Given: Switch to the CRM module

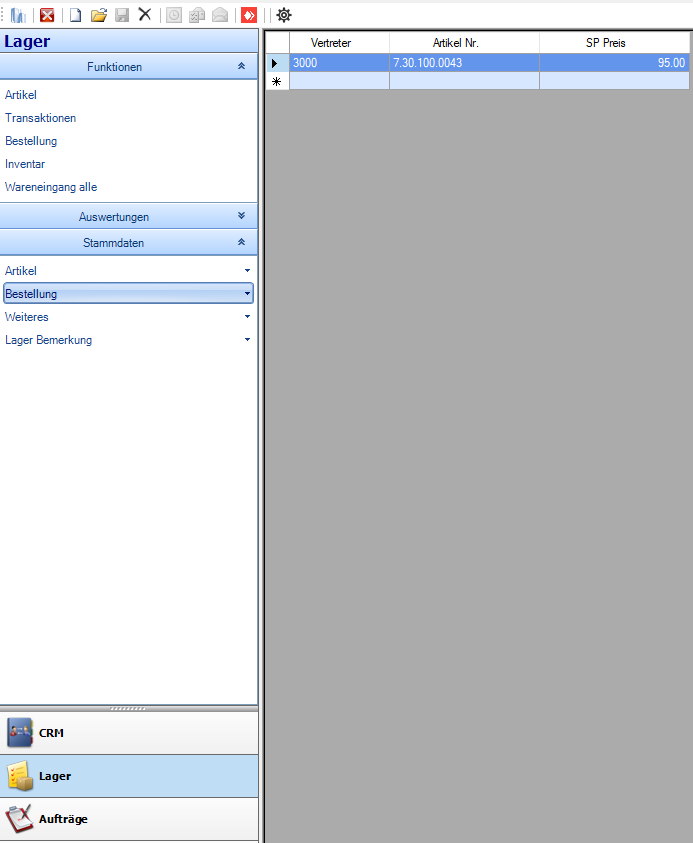Looking at the screenshot, I should point(129,733).
